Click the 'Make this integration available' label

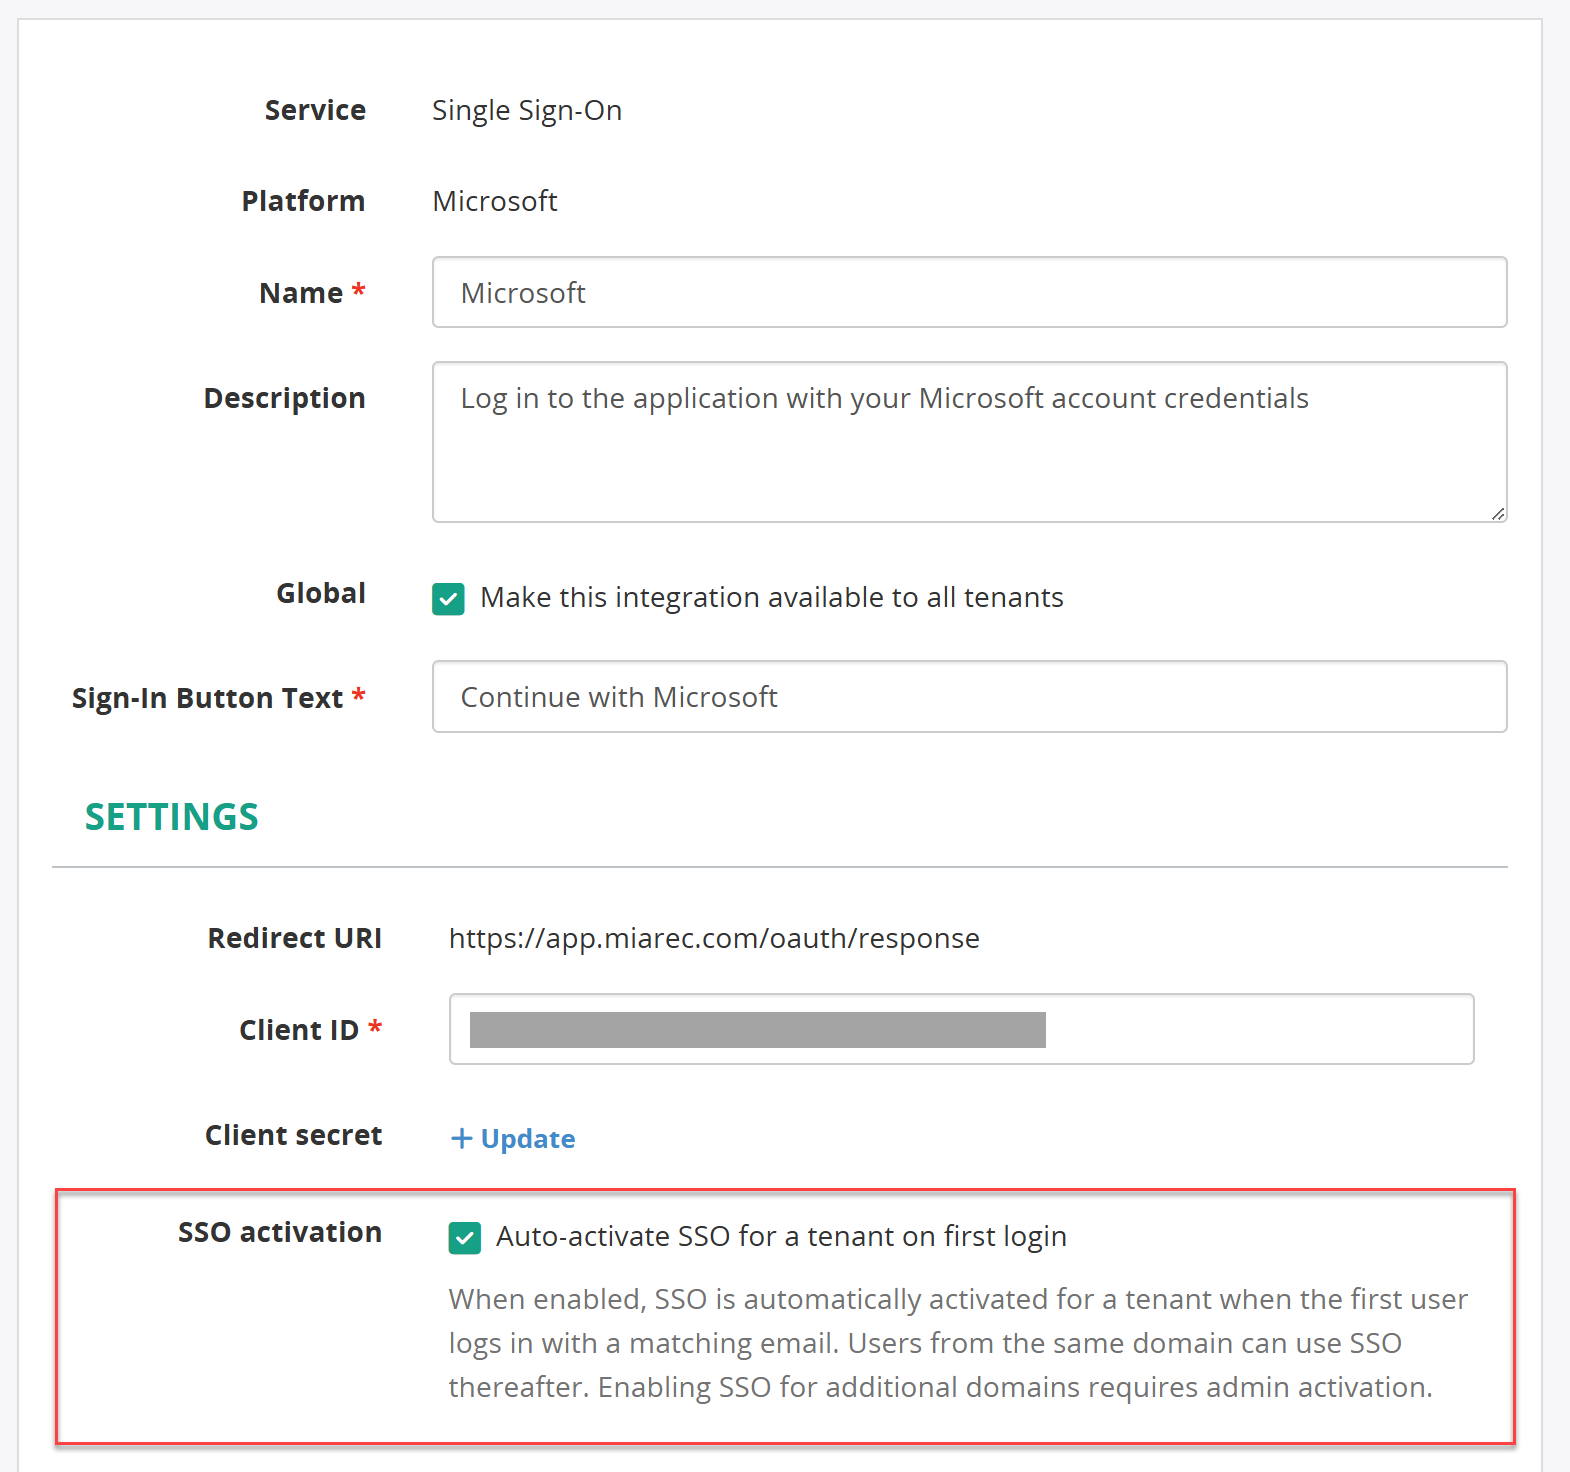(x=772, y=597)
